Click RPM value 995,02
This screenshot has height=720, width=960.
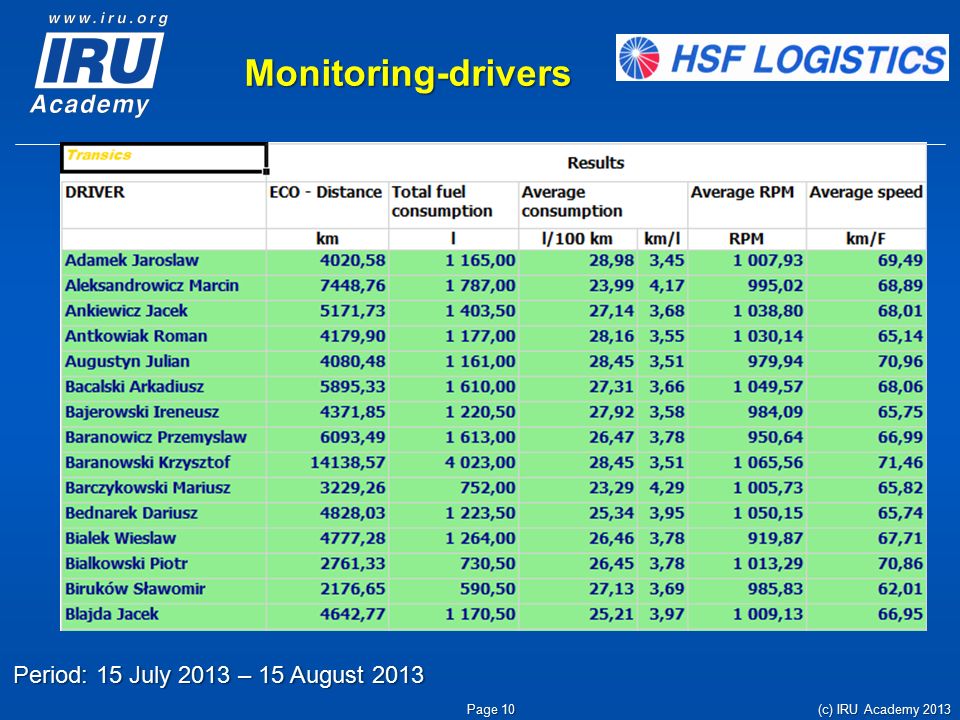[x=775, y=285]
